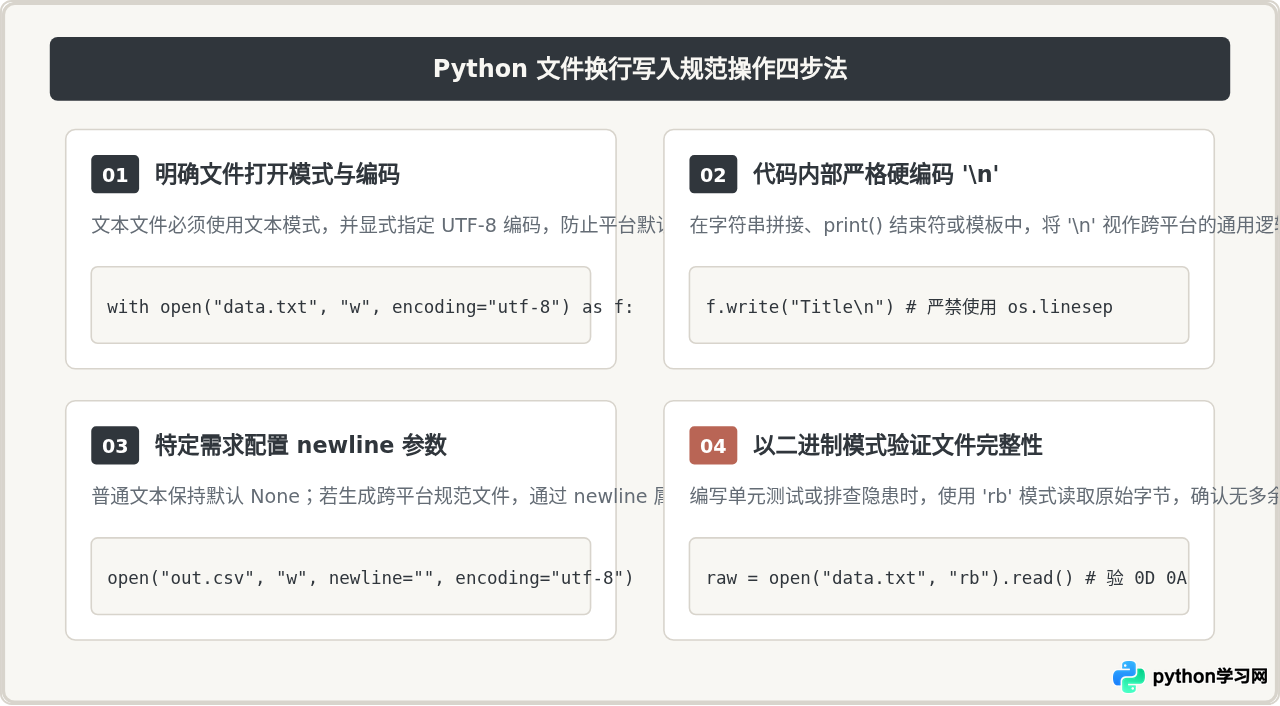
Task: Click the code block 'with open("data.txt", "w"...'
Action: pos(341,305)
